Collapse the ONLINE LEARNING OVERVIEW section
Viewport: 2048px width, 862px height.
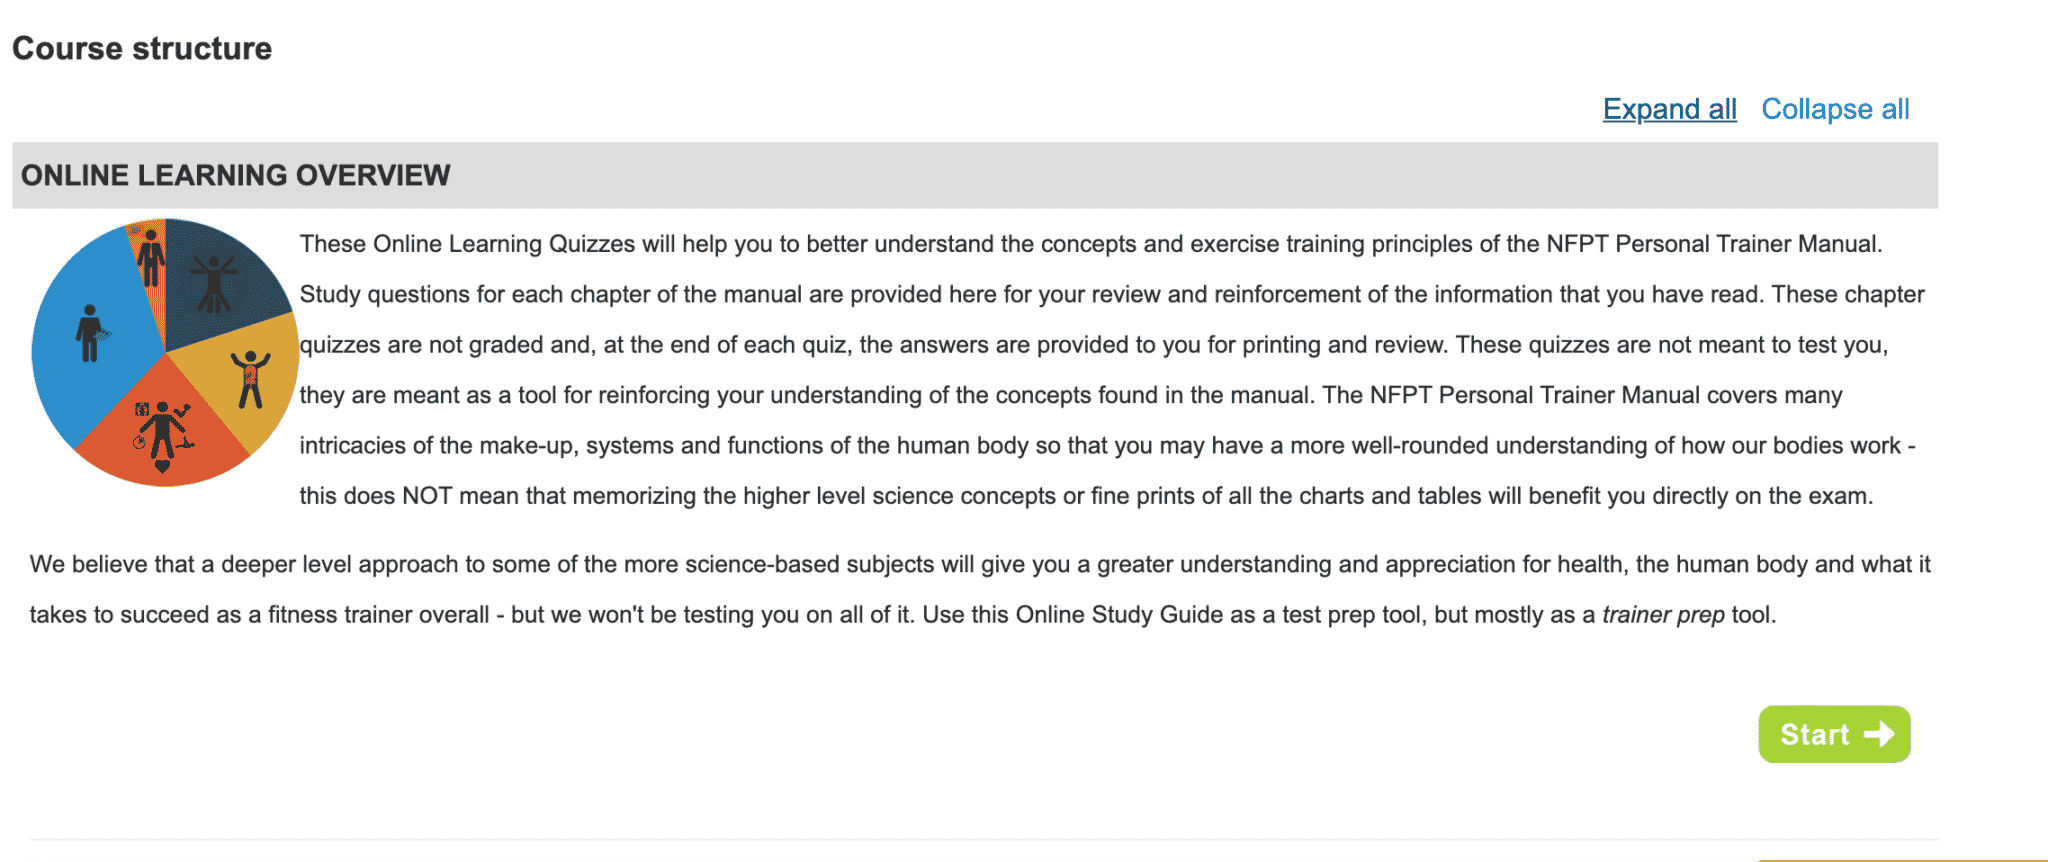point(235,175)
